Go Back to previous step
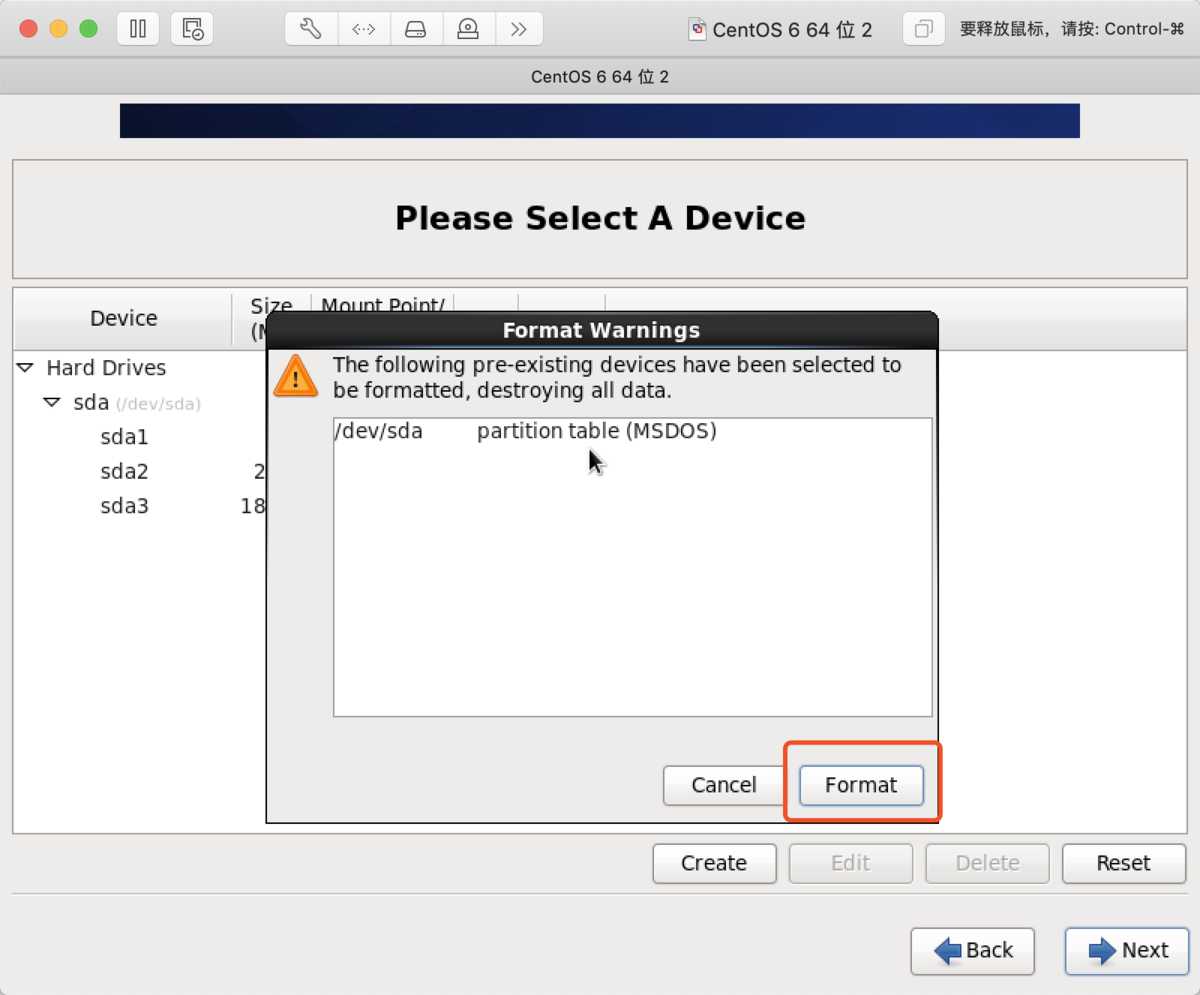 (972, 950)
